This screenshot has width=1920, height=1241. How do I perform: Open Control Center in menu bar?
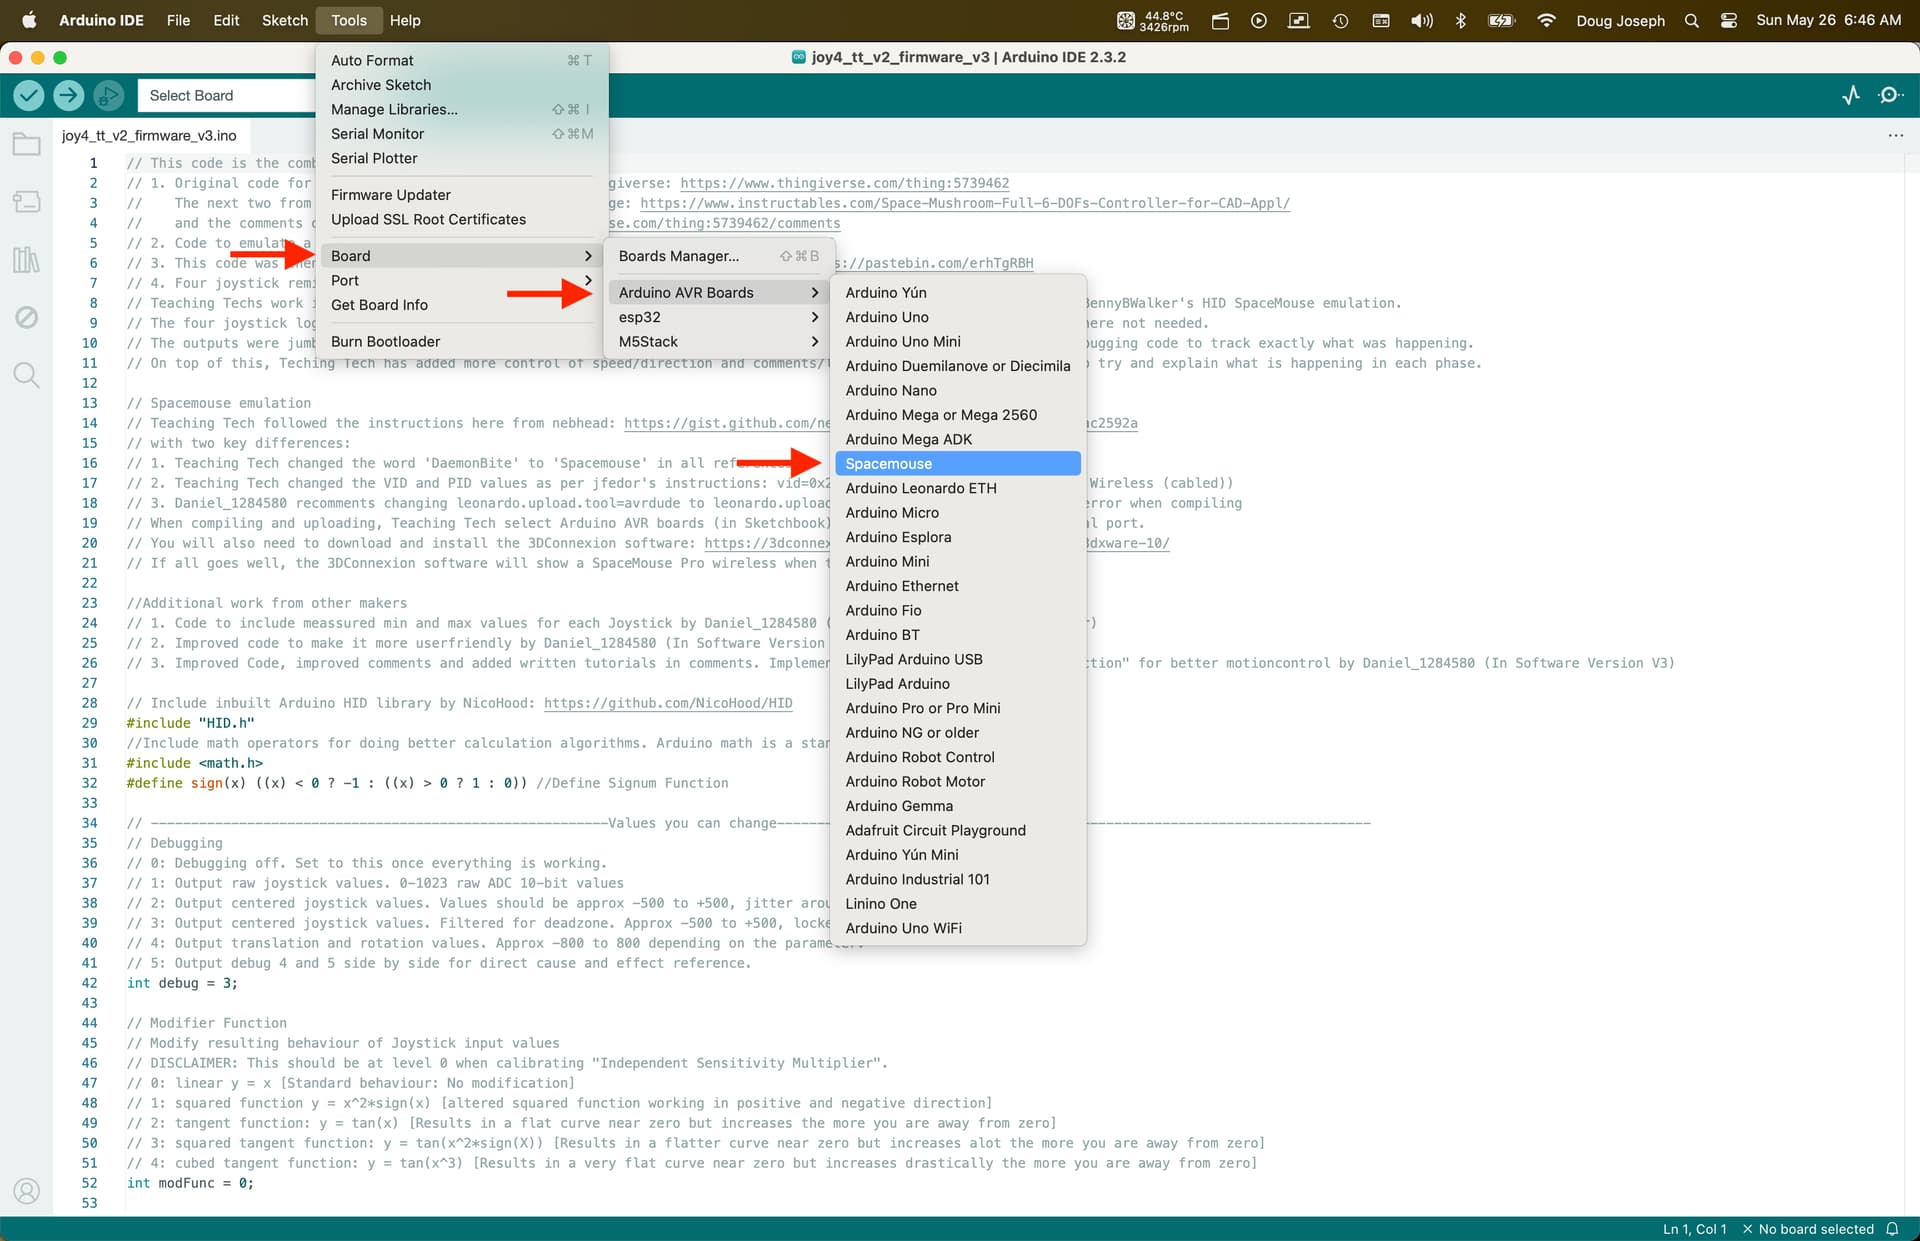[1728, 20]
